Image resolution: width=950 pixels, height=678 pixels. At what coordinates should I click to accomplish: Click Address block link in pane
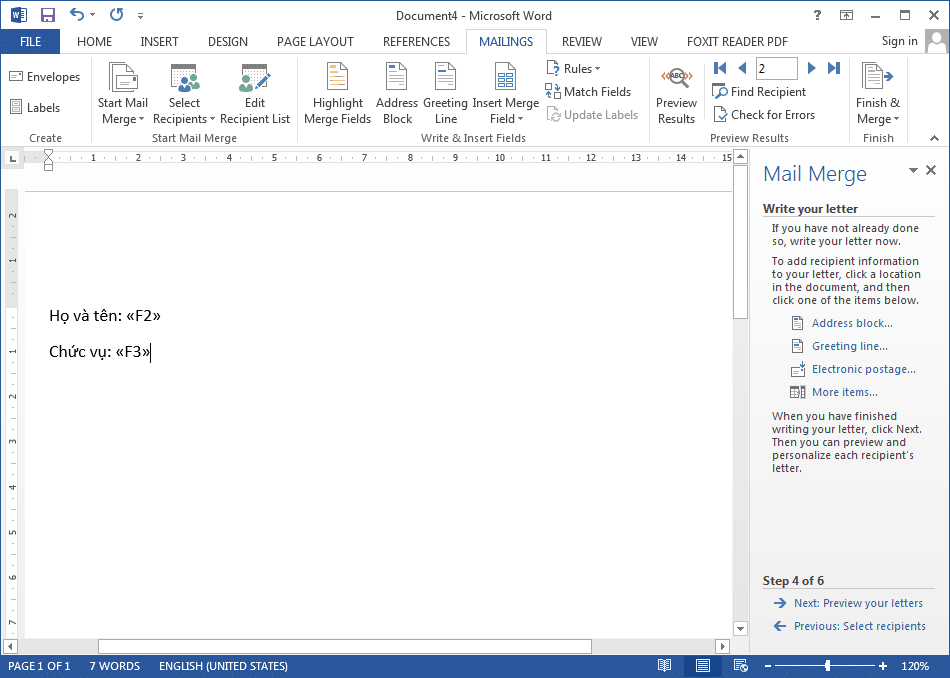click(x=852, y=323)
